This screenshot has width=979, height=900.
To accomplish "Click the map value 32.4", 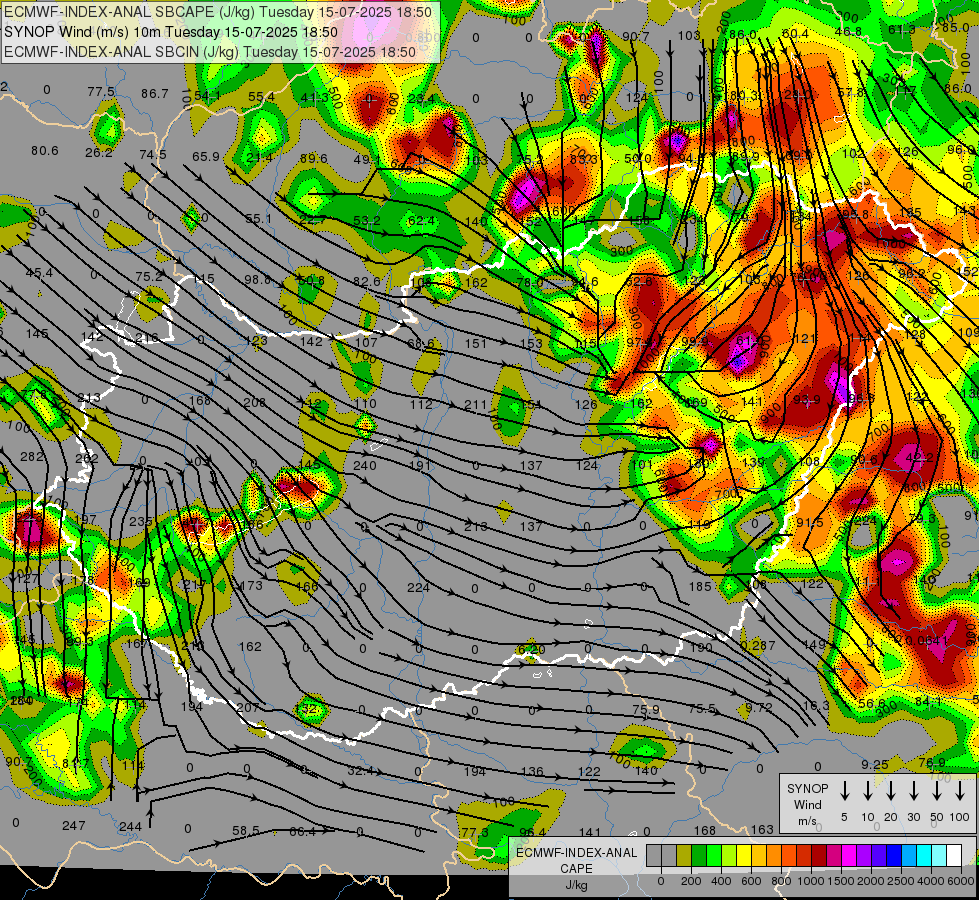I will [361, 771].
